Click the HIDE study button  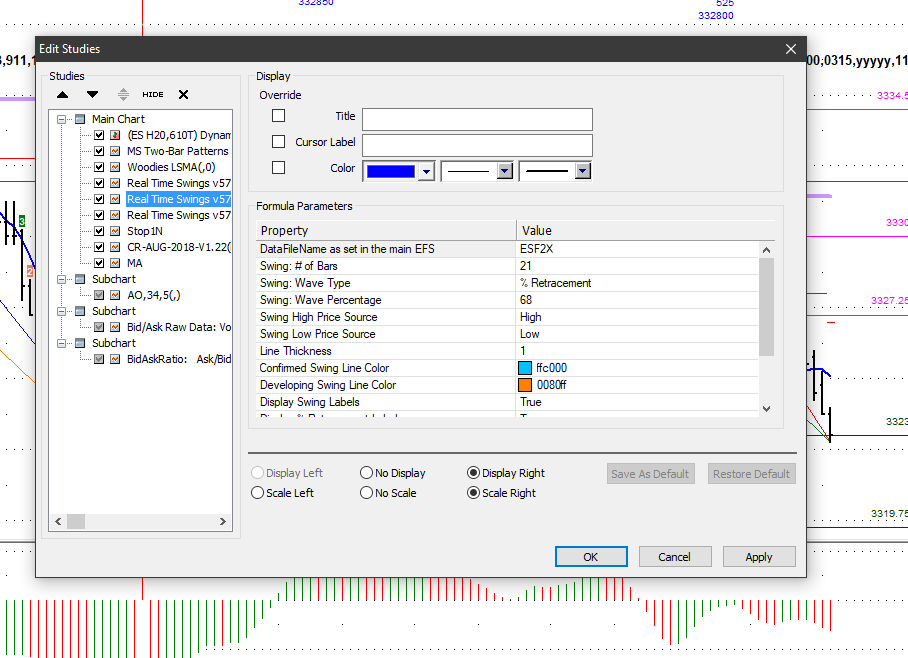click(x=153, y=94)
